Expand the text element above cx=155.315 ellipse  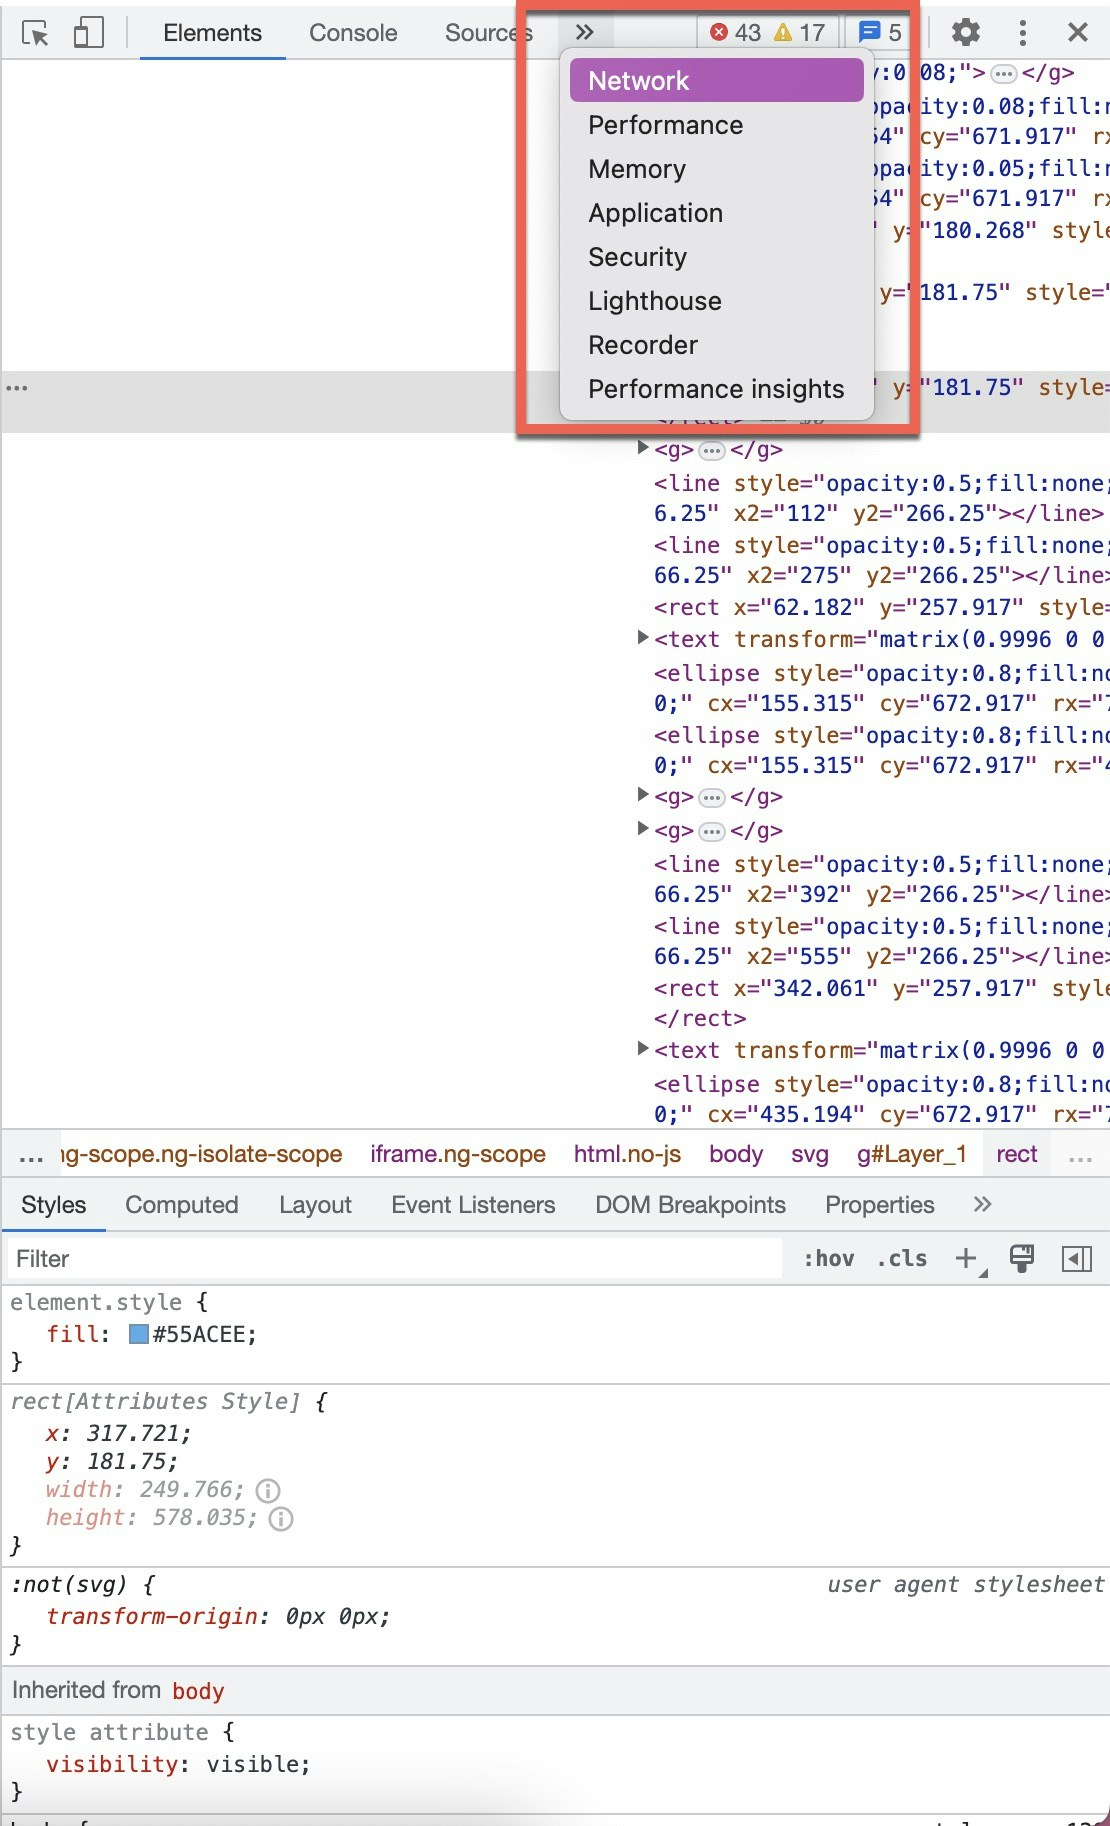(644, 637)
